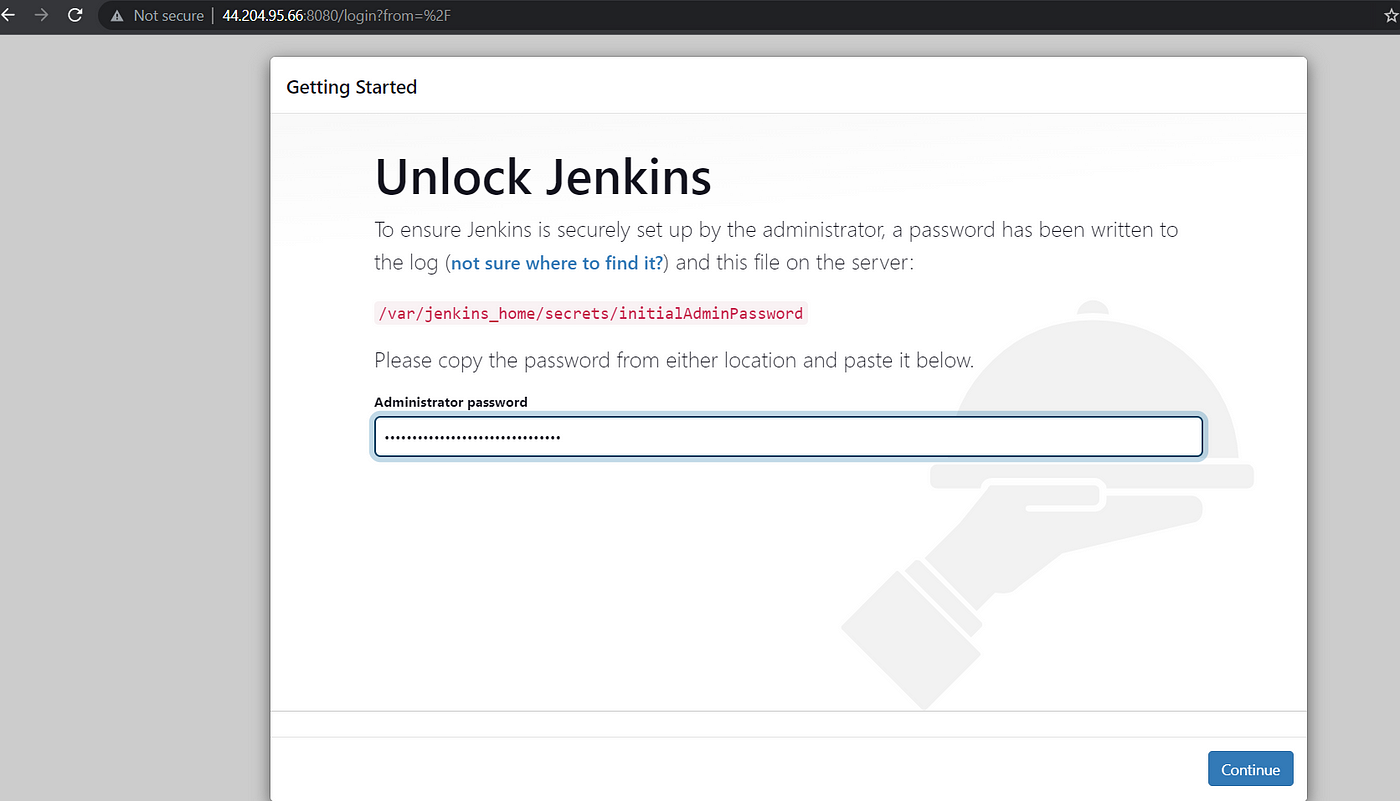Reload the page with refresh icon
1400x801 pixels.
point(75,15)
